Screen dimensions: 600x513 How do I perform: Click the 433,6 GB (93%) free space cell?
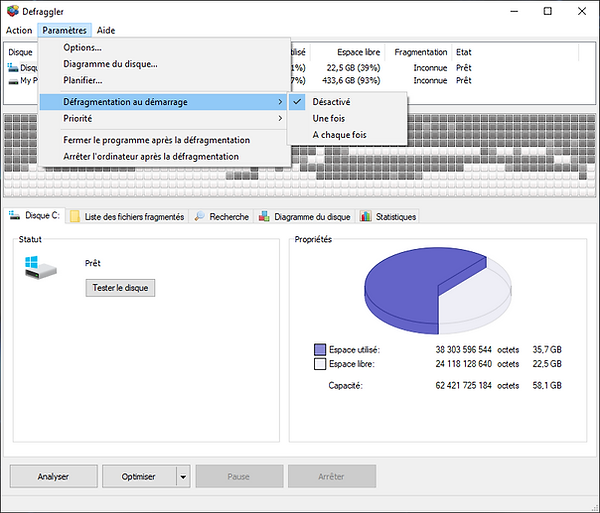[x=351, y=80]
